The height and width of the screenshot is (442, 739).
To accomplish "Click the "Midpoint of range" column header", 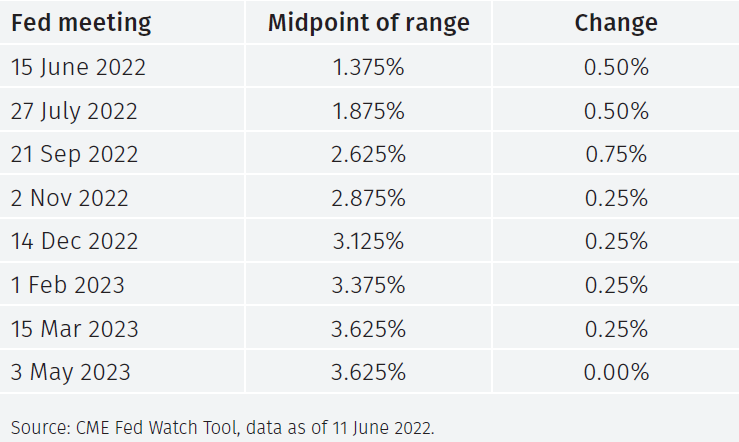I will pos(369,22).
